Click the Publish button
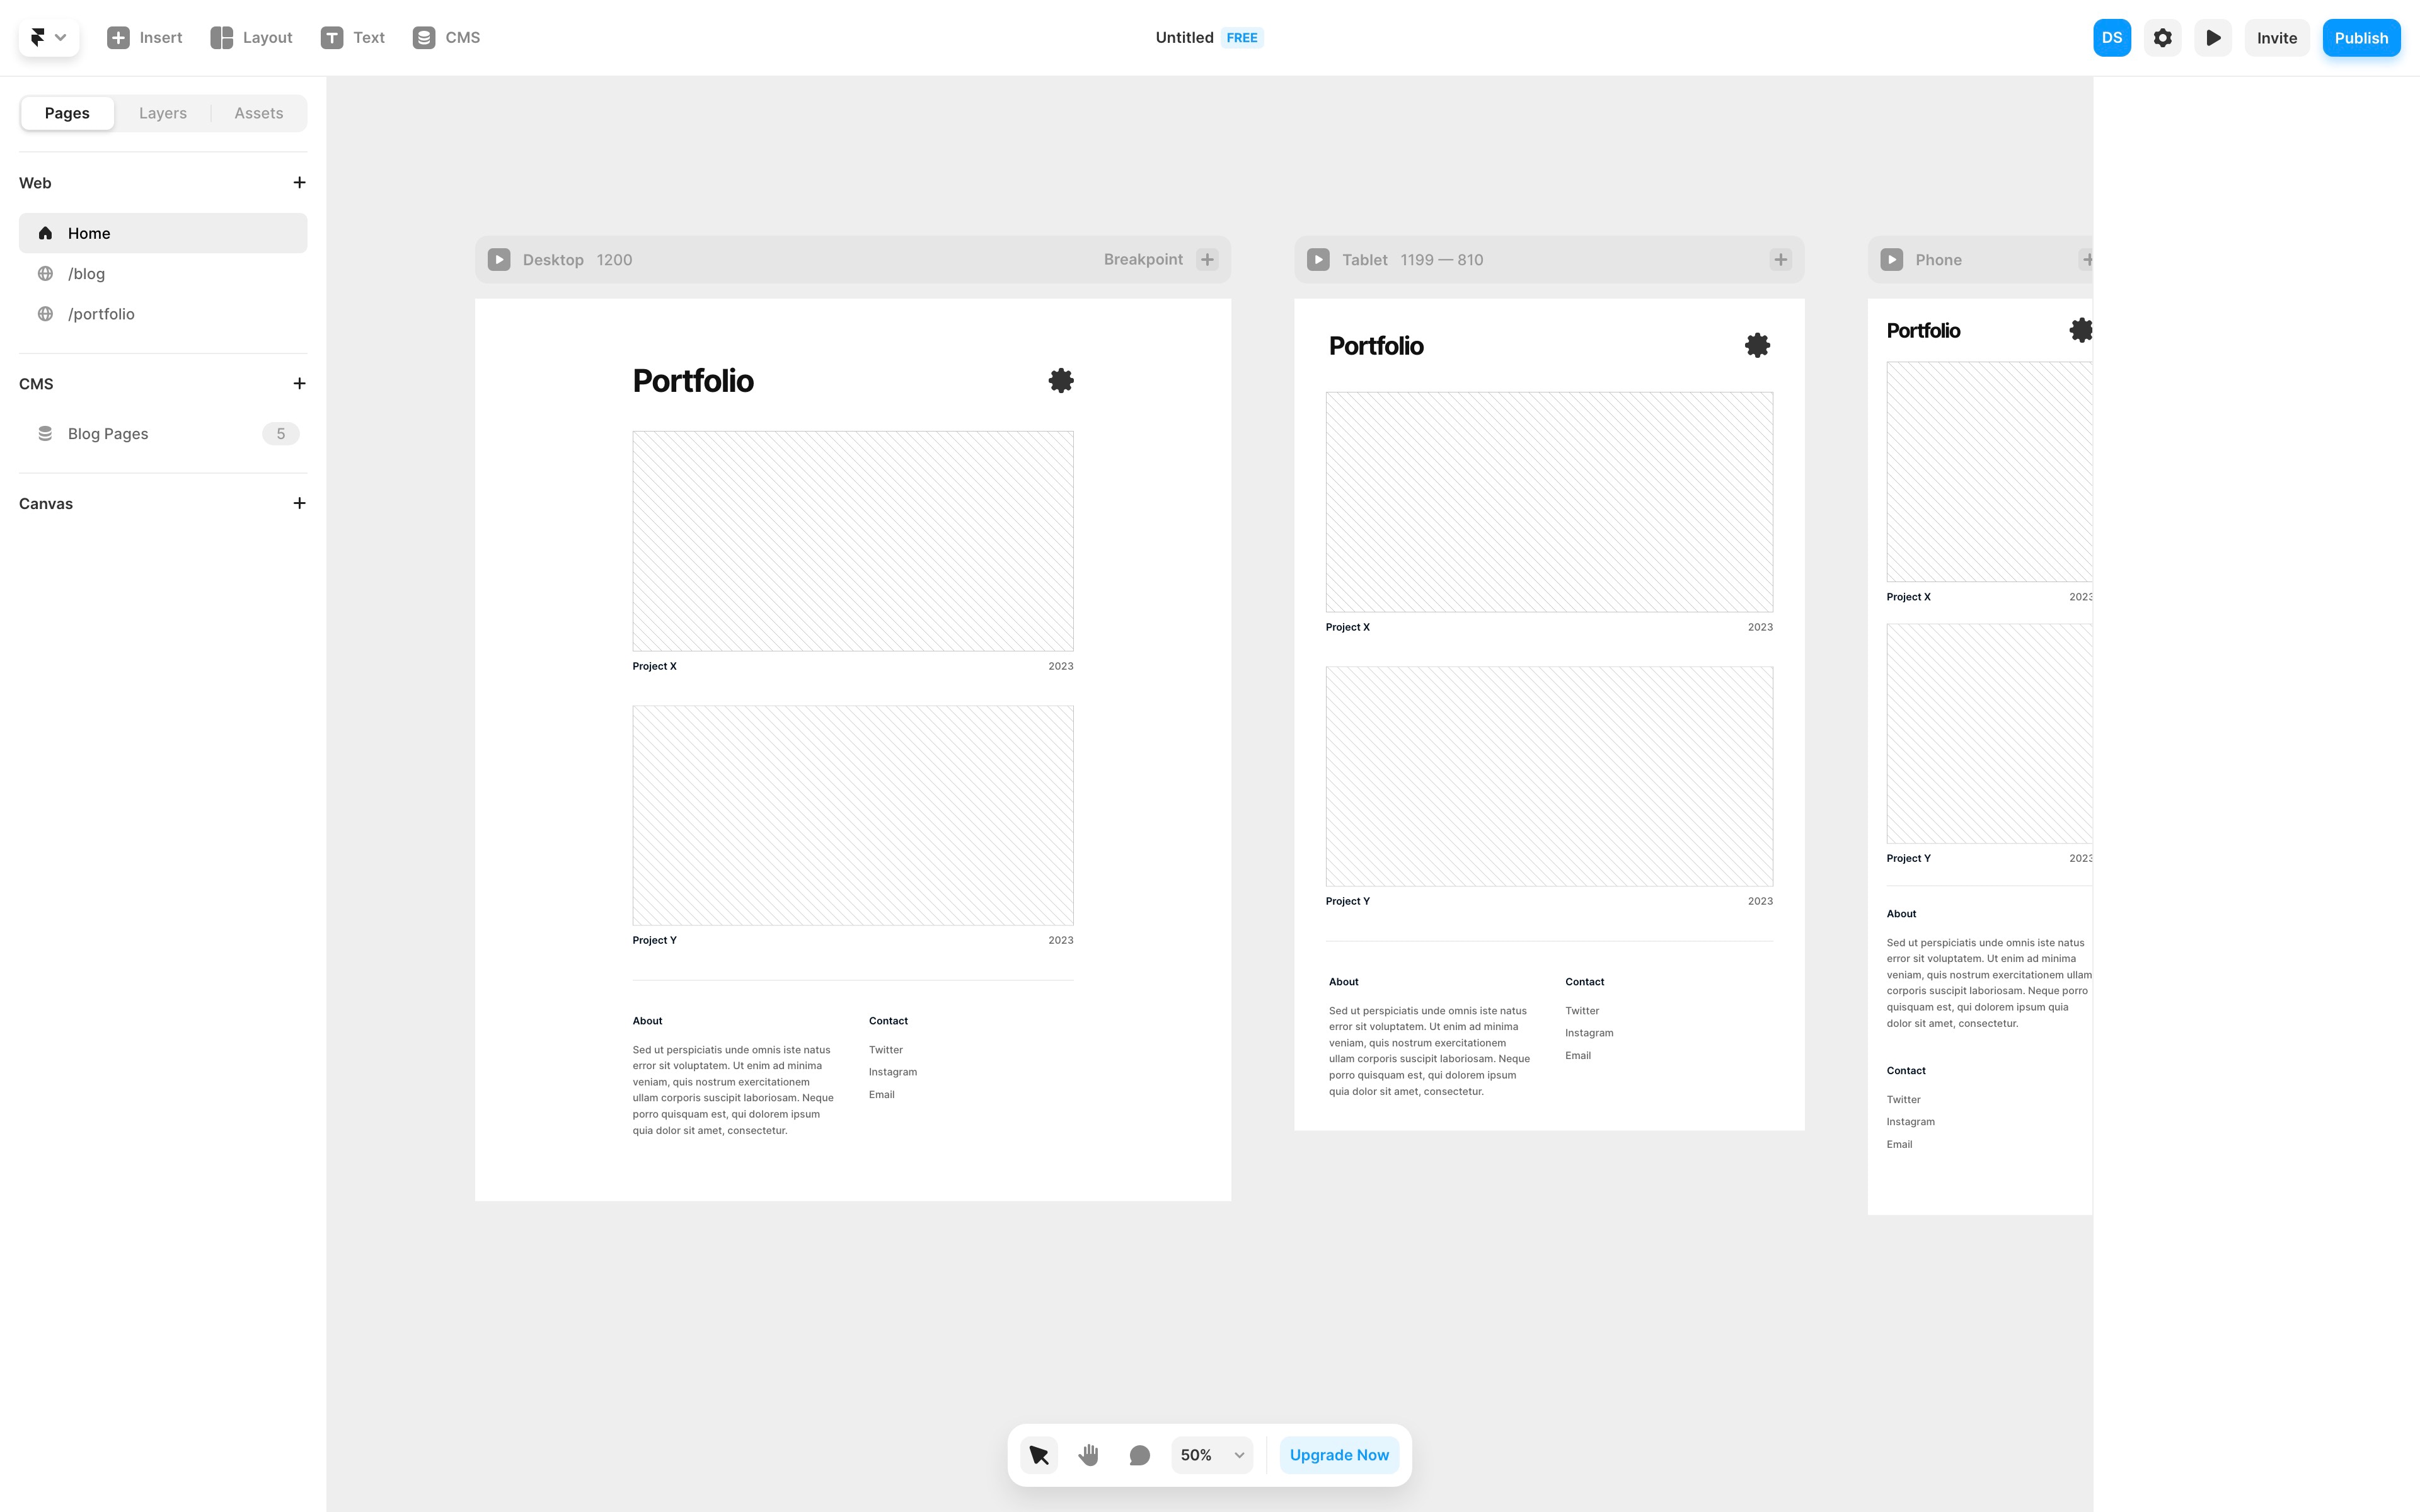Viewport: 2420px width, 1512px height. click(x=2361, y=37)
